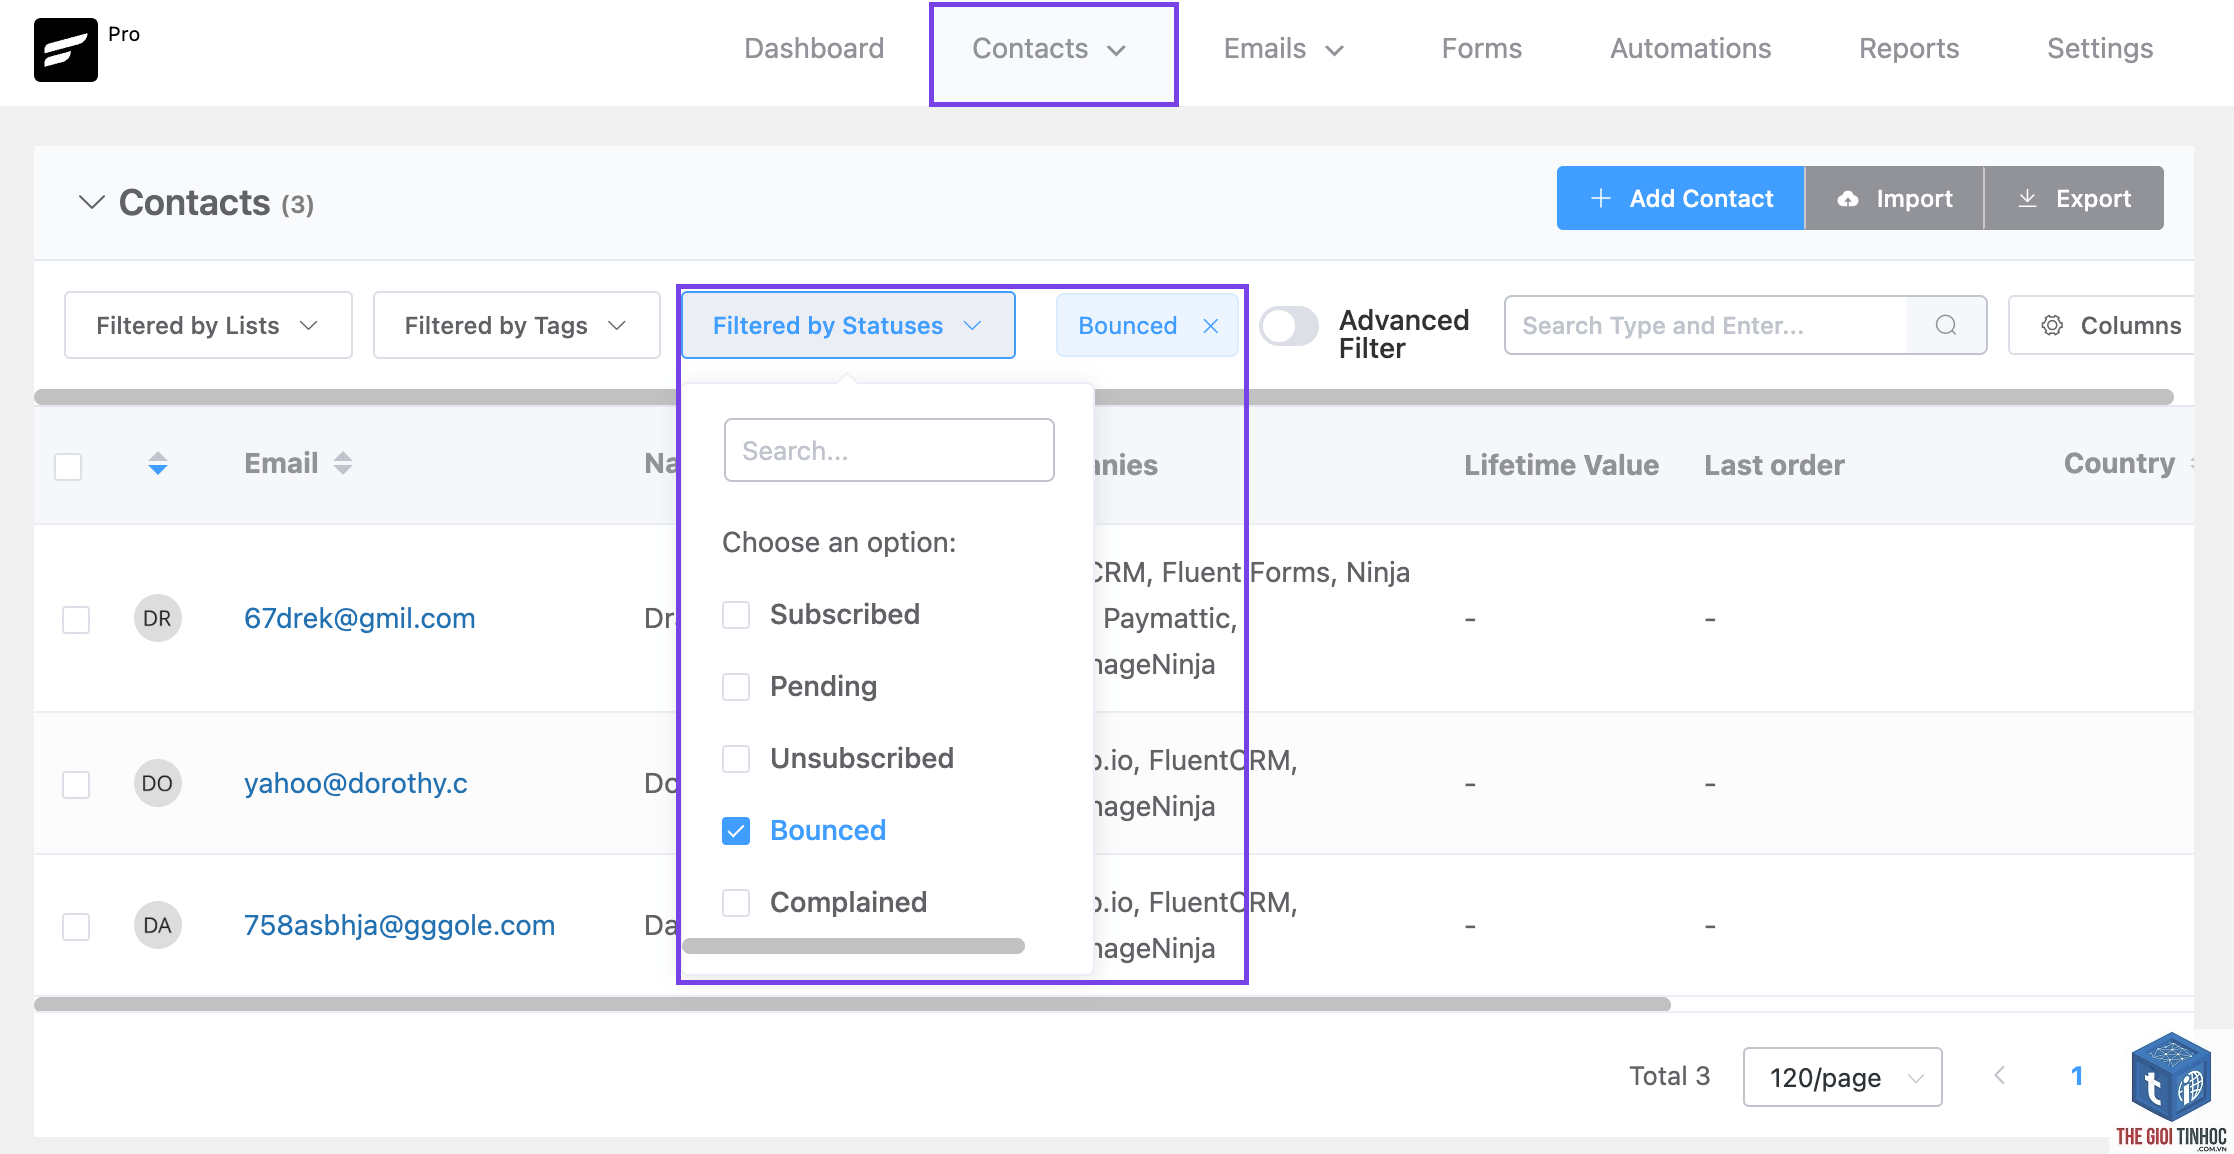Open contact 758asbhja@gggole.com

[x=400, y=925]
